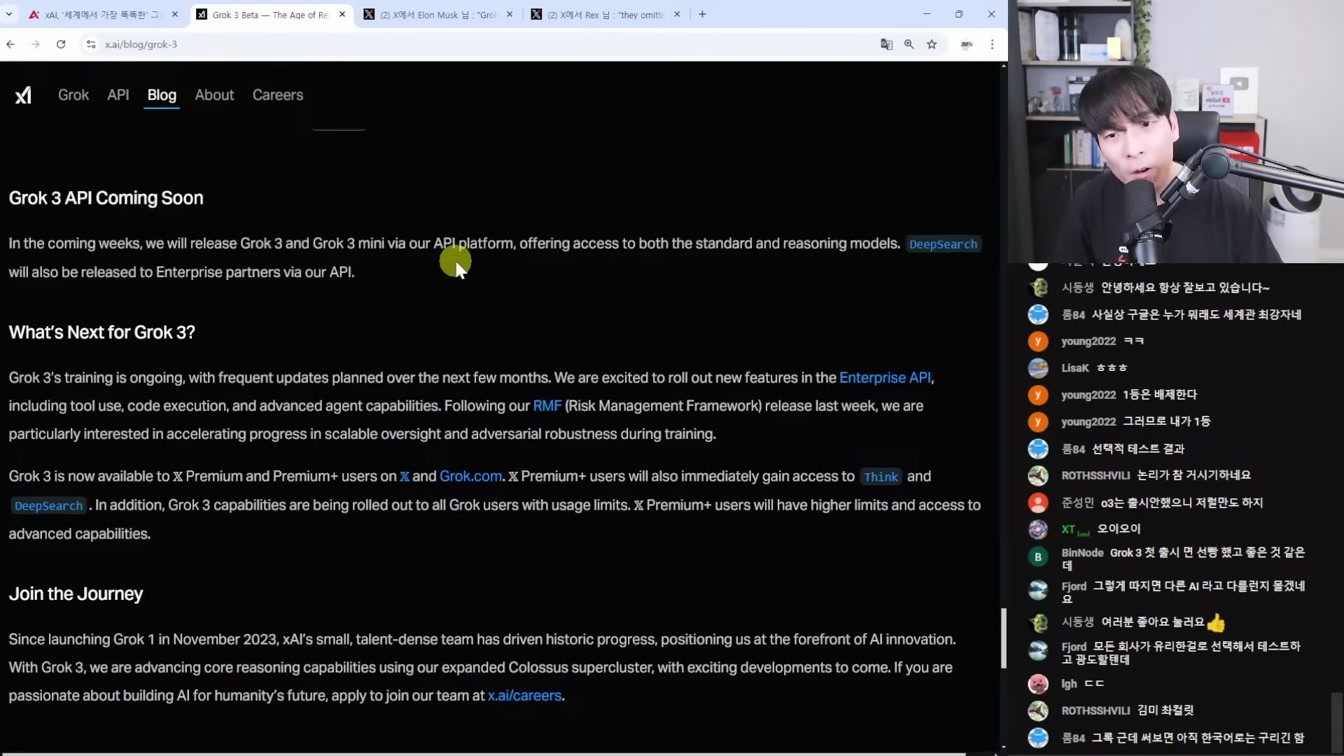Open the About nav menu item
1344x756 pixels.
(214, 95)
